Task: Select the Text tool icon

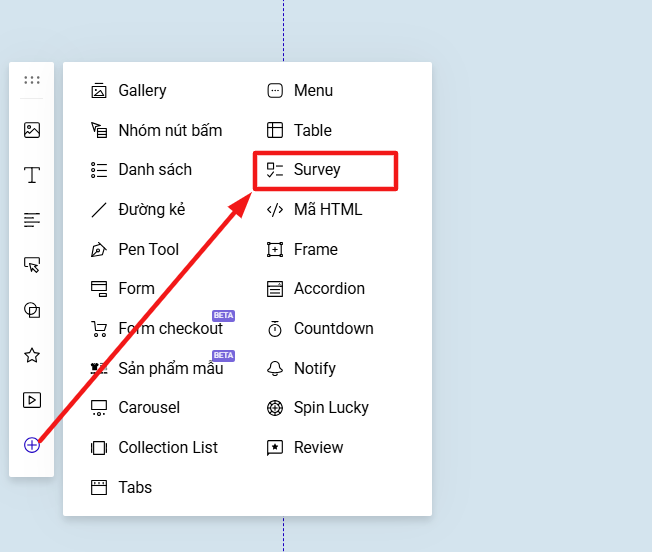Action: tap(32, 175)
